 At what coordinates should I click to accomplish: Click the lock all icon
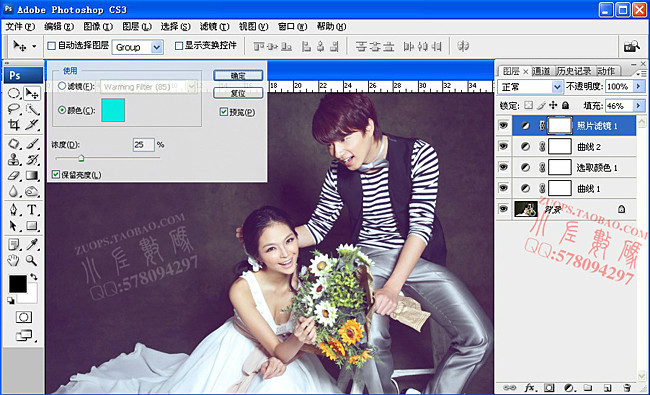coord(565,105)
